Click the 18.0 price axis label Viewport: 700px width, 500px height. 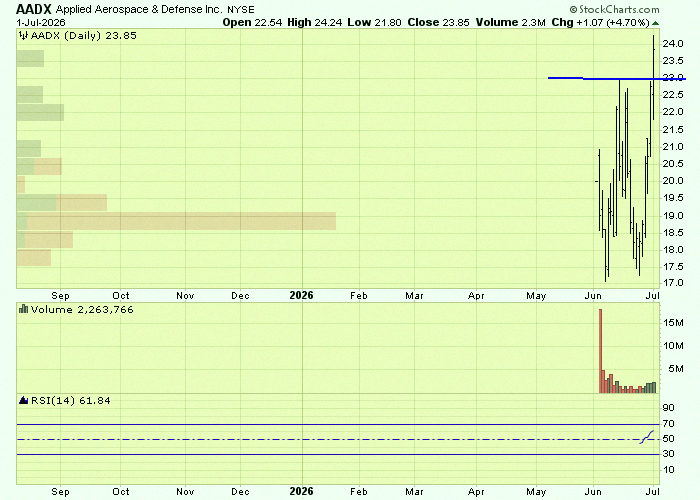[x=673, y=250]
